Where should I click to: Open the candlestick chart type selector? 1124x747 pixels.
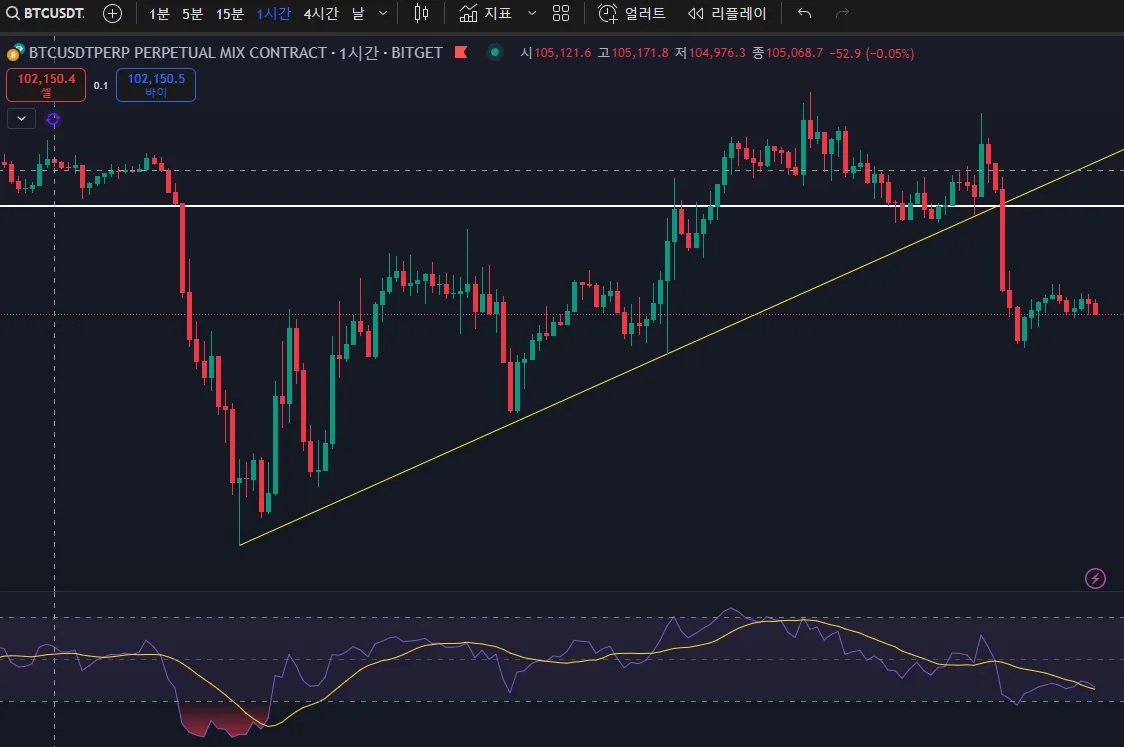pos(422,13)
